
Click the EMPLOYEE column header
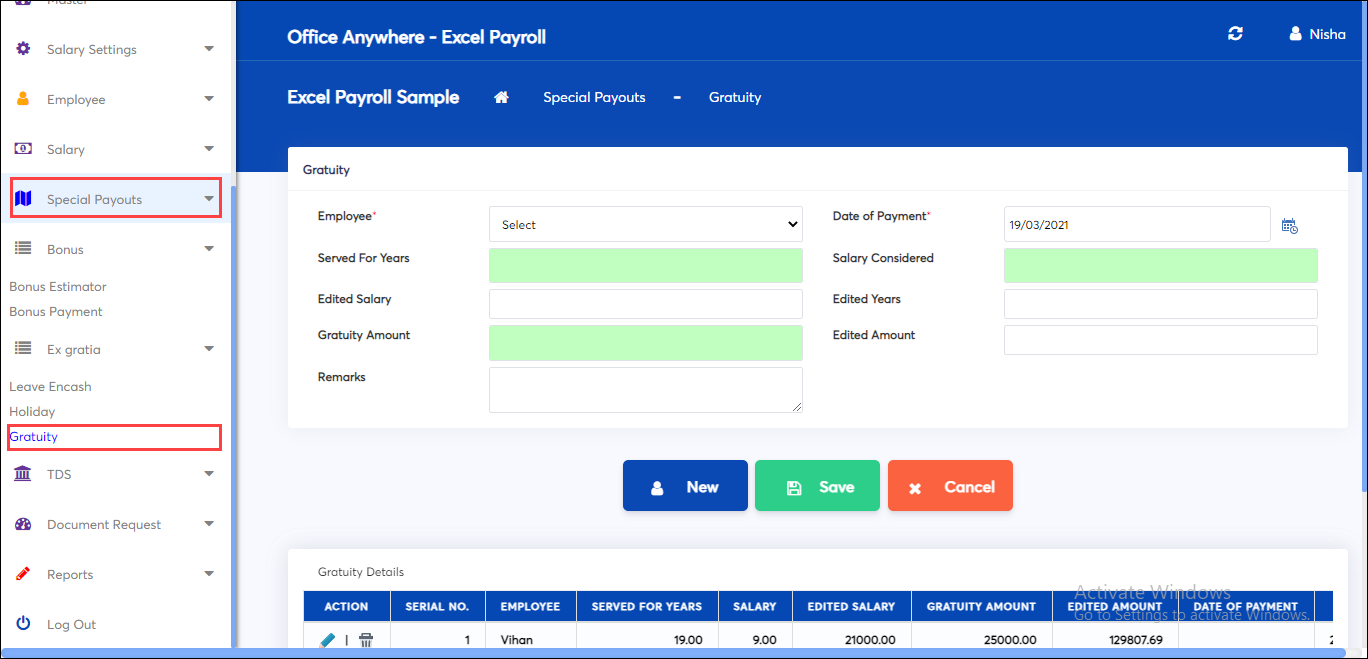click(x=530, y=606)
